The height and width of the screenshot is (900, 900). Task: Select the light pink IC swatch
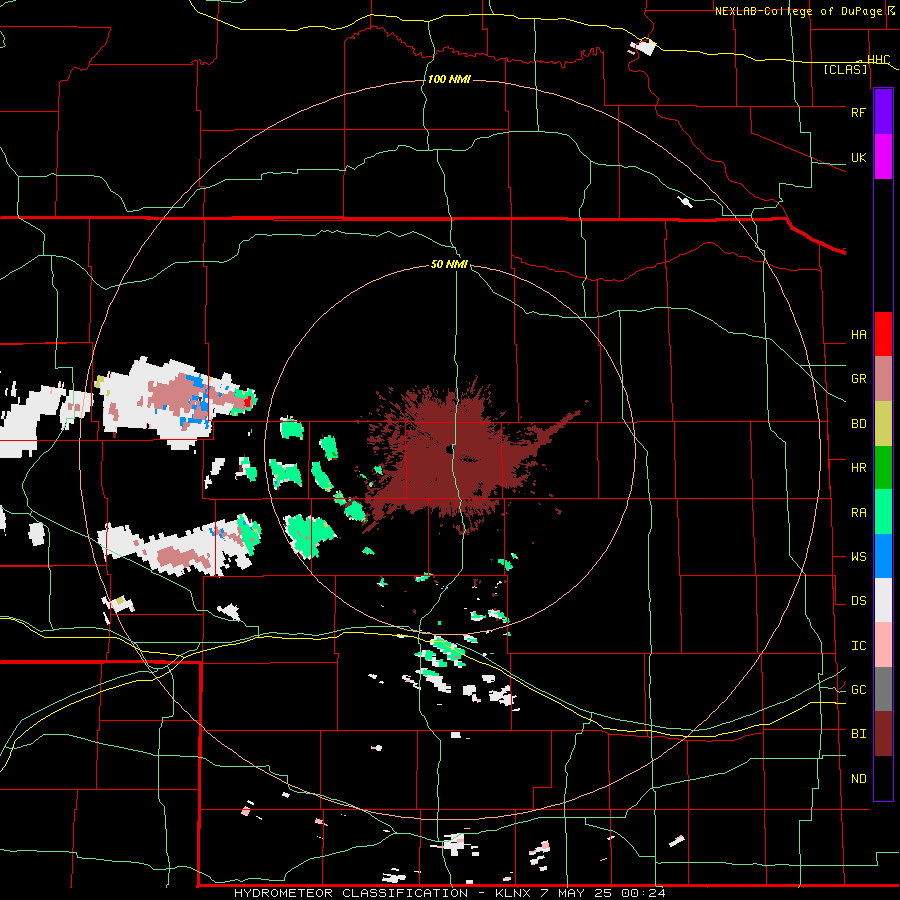[883, 645]
